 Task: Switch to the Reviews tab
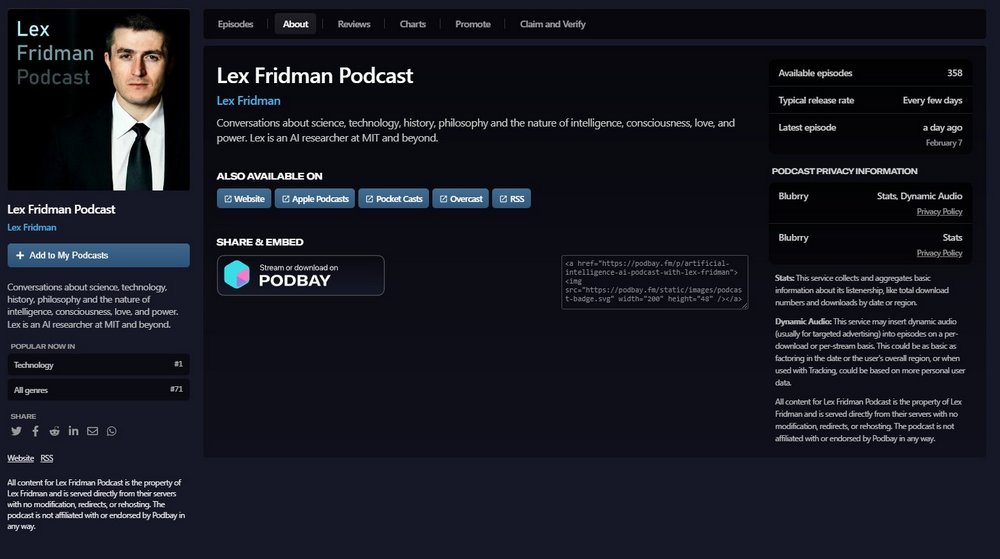click(354, 24)
